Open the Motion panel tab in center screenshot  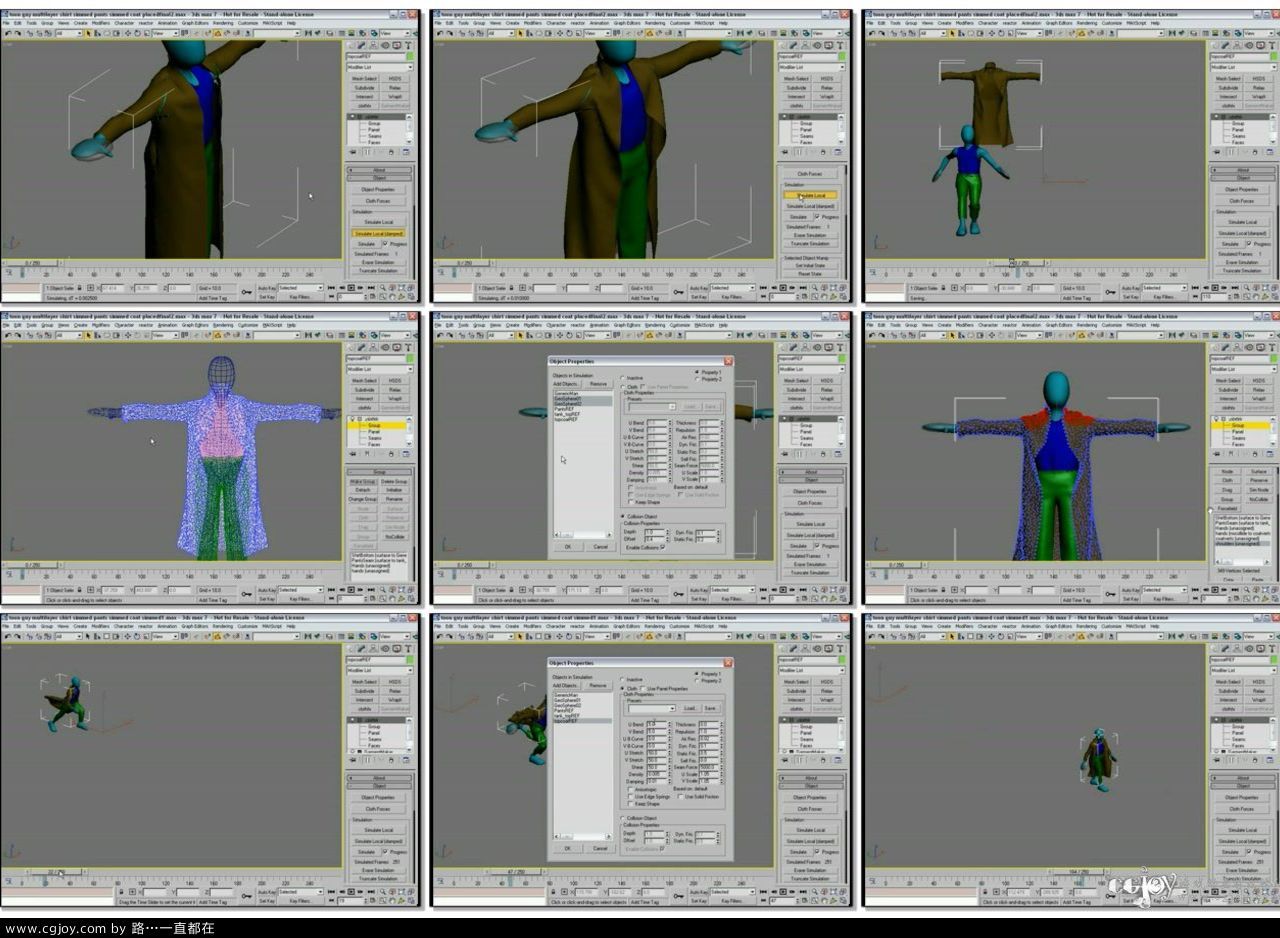(x=817, y=347)
